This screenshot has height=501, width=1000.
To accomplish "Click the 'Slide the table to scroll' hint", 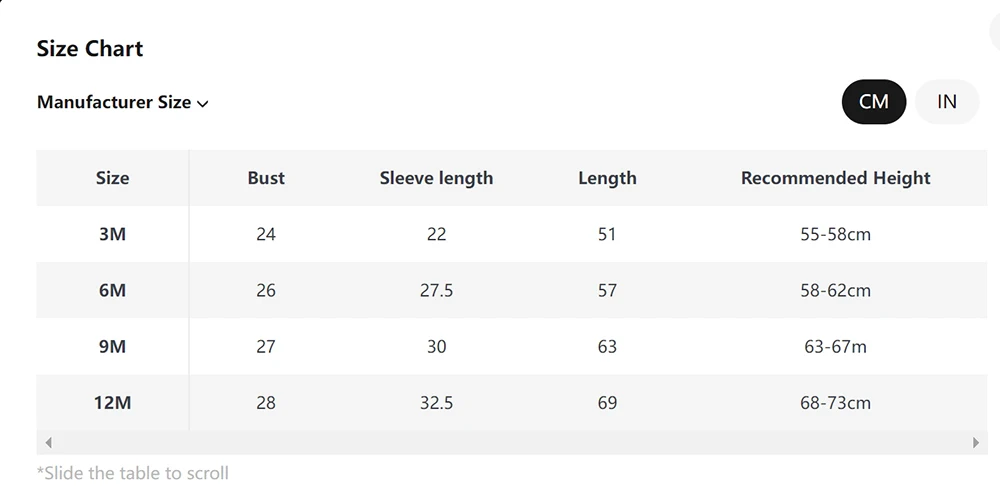I will [x=133, y=473].
